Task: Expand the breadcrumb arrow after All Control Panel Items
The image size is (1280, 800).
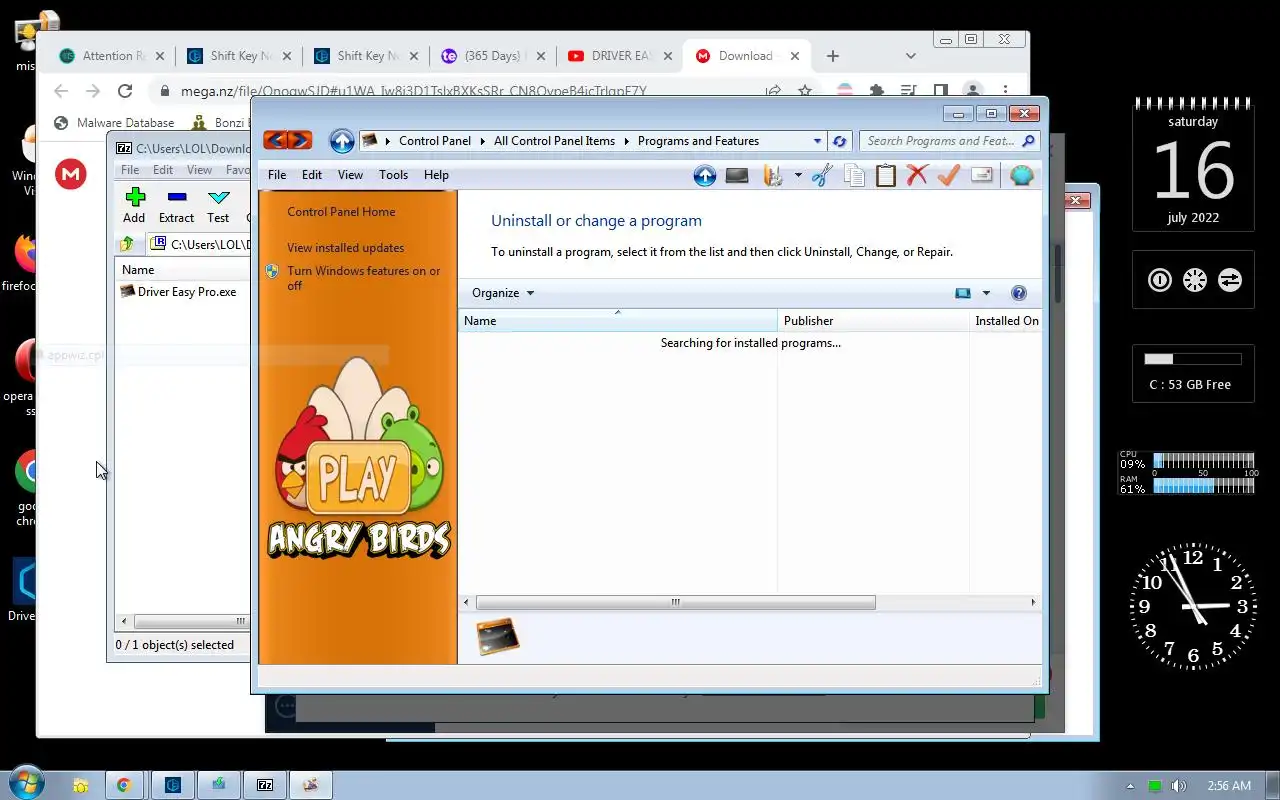Action: 627,141
